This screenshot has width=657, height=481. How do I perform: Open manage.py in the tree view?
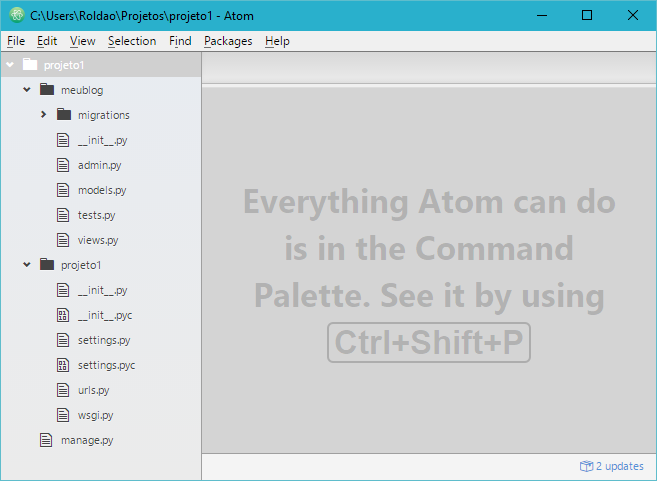tap(87, 440)
